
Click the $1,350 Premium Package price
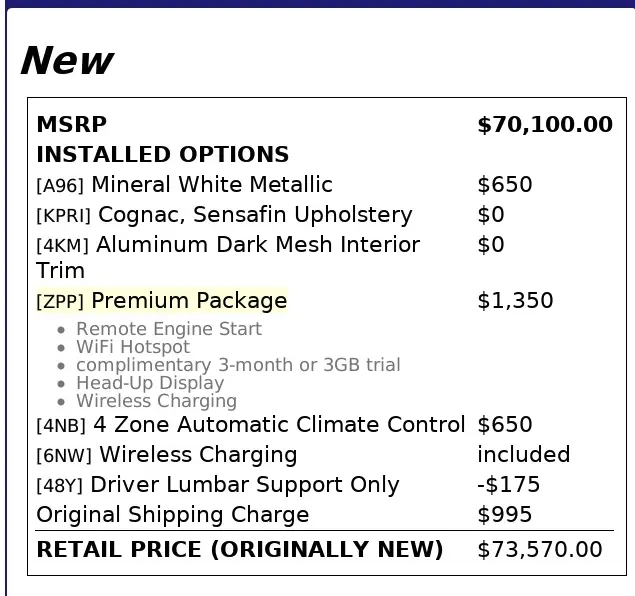tap(515, 301)
